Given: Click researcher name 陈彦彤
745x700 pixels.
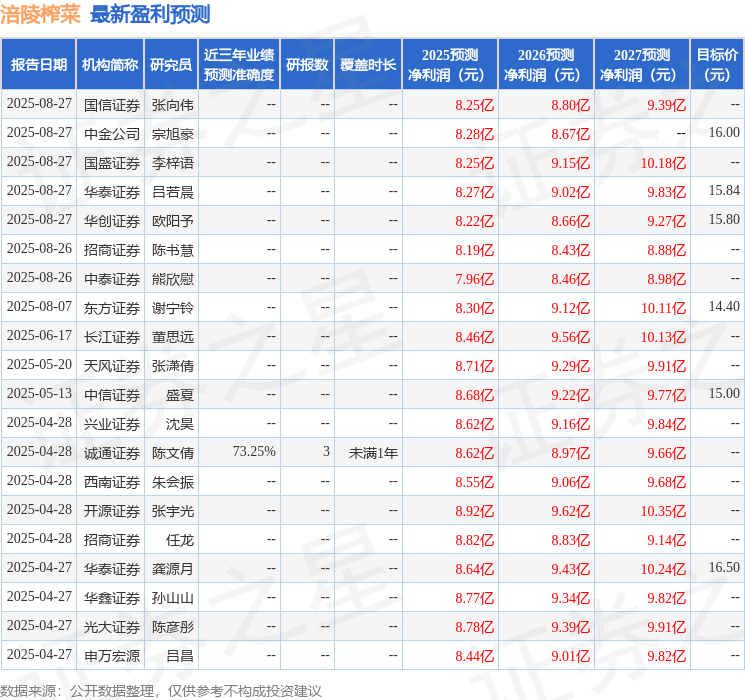Looking at the screenshot, I should [172, 627].
